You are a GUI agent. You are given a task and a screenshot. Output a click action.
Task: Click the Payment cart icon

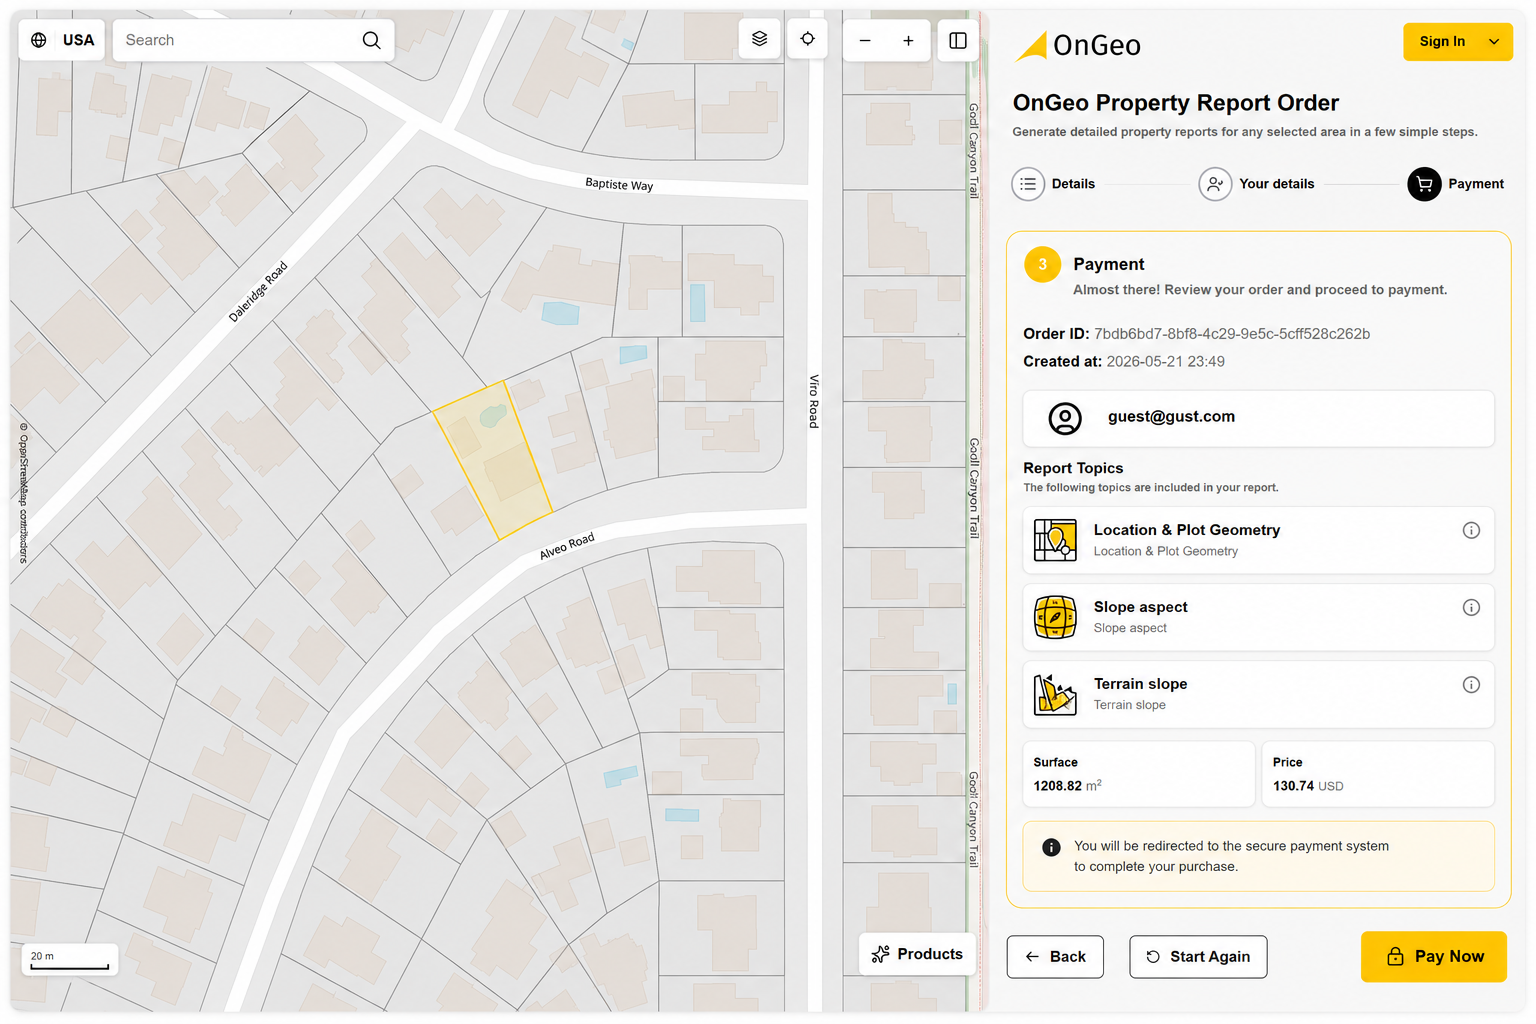pos(1424,184)
